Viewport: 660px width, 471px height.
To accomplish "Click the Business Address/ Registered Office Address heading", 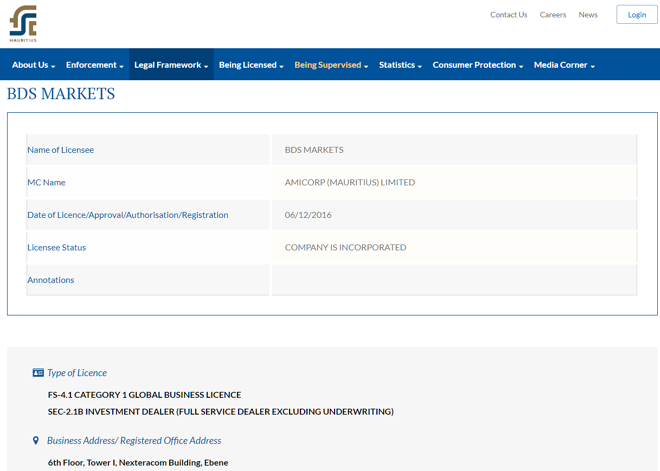I will pyautogui.click(x=134, y=441).
